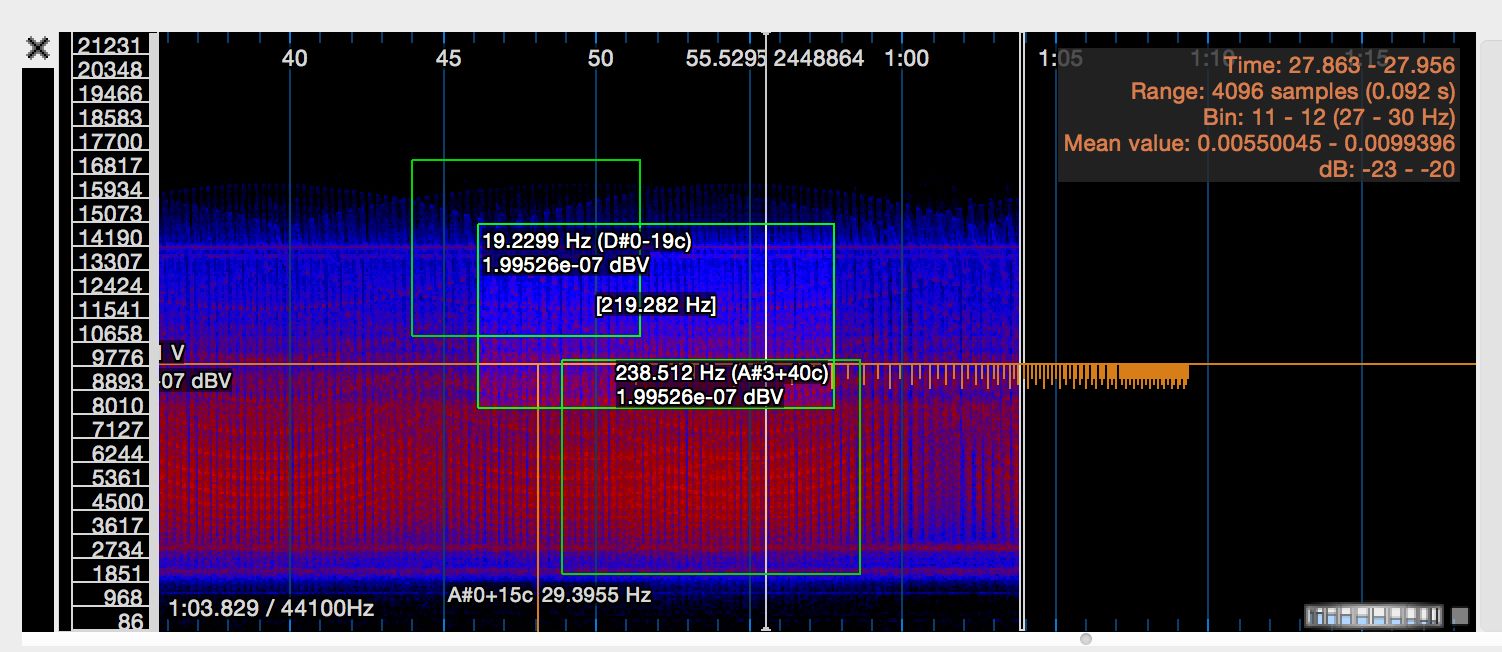Click 21231 on the frequency scale
The height and width of the screenshot is (652, 1502).
(x=110, y=45)
